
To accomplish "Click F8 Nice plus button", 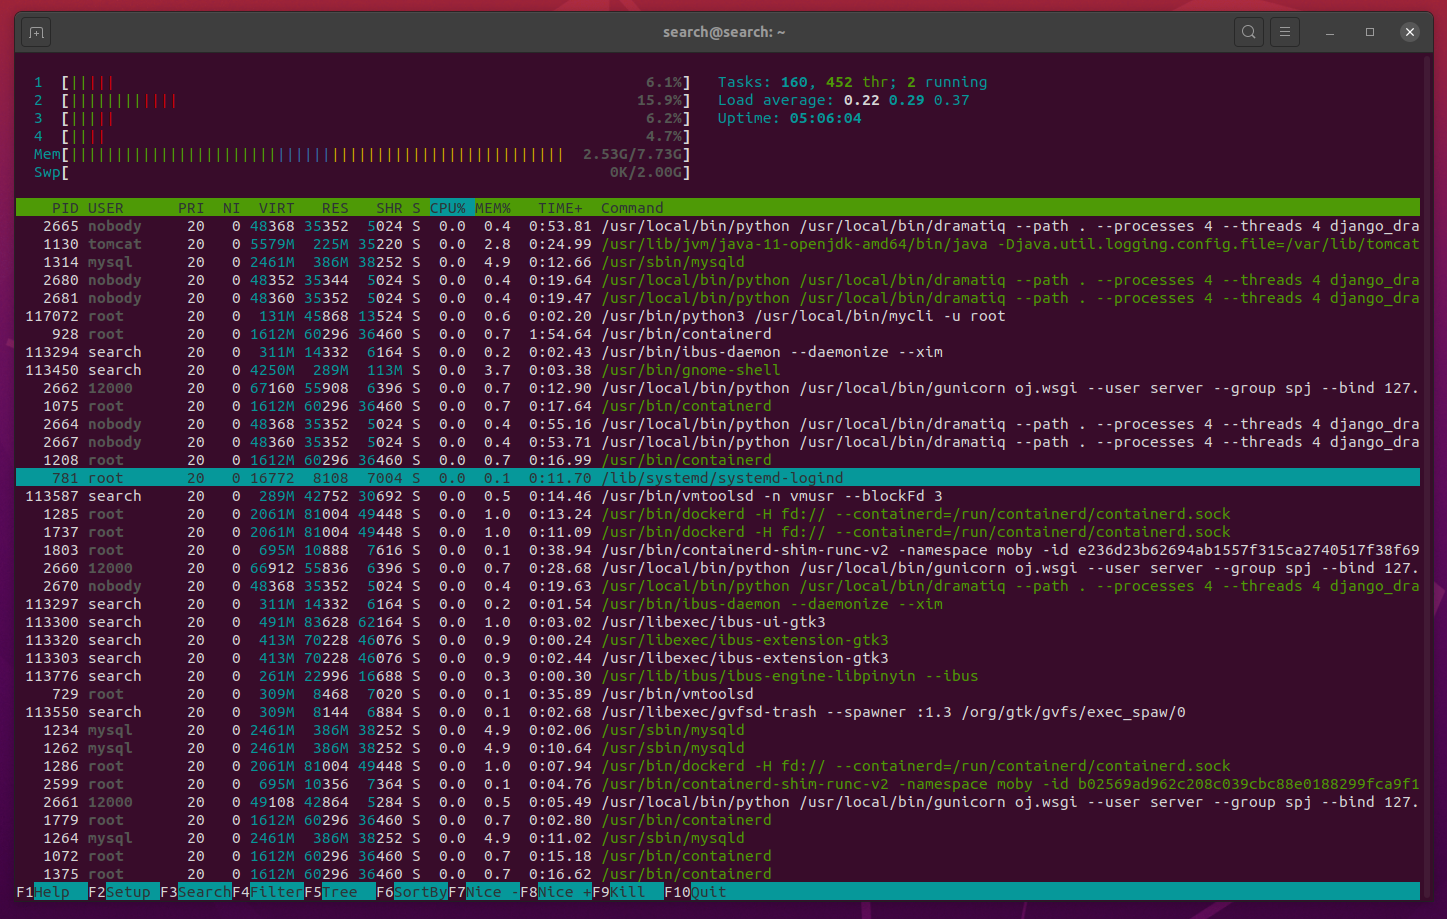I will (556, 892).
